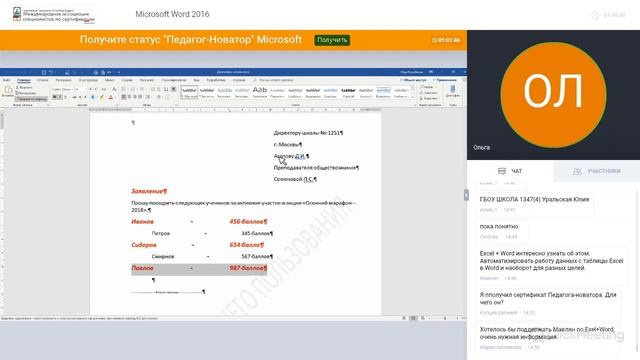Center the text alignment
Screen dimensions: 640x360
click(129, 97)
